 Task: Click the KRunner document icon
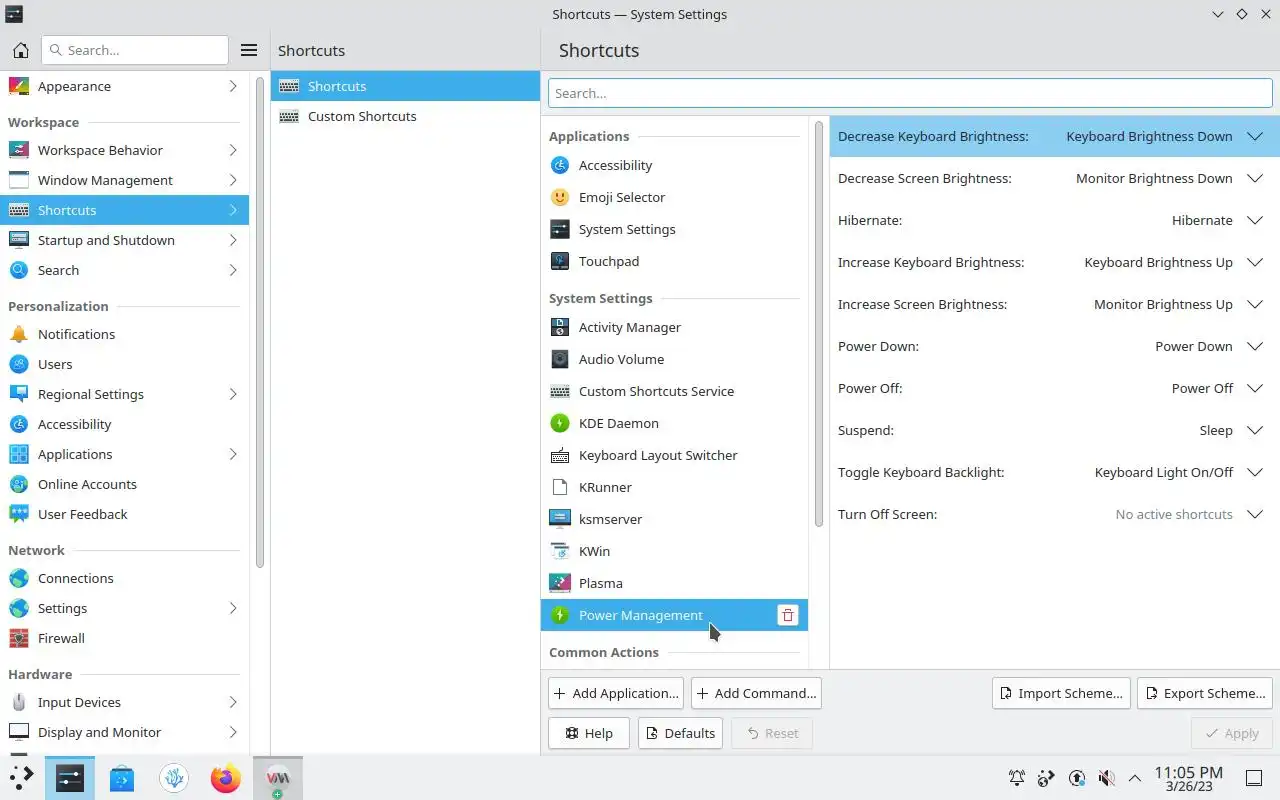click(560, 487)
